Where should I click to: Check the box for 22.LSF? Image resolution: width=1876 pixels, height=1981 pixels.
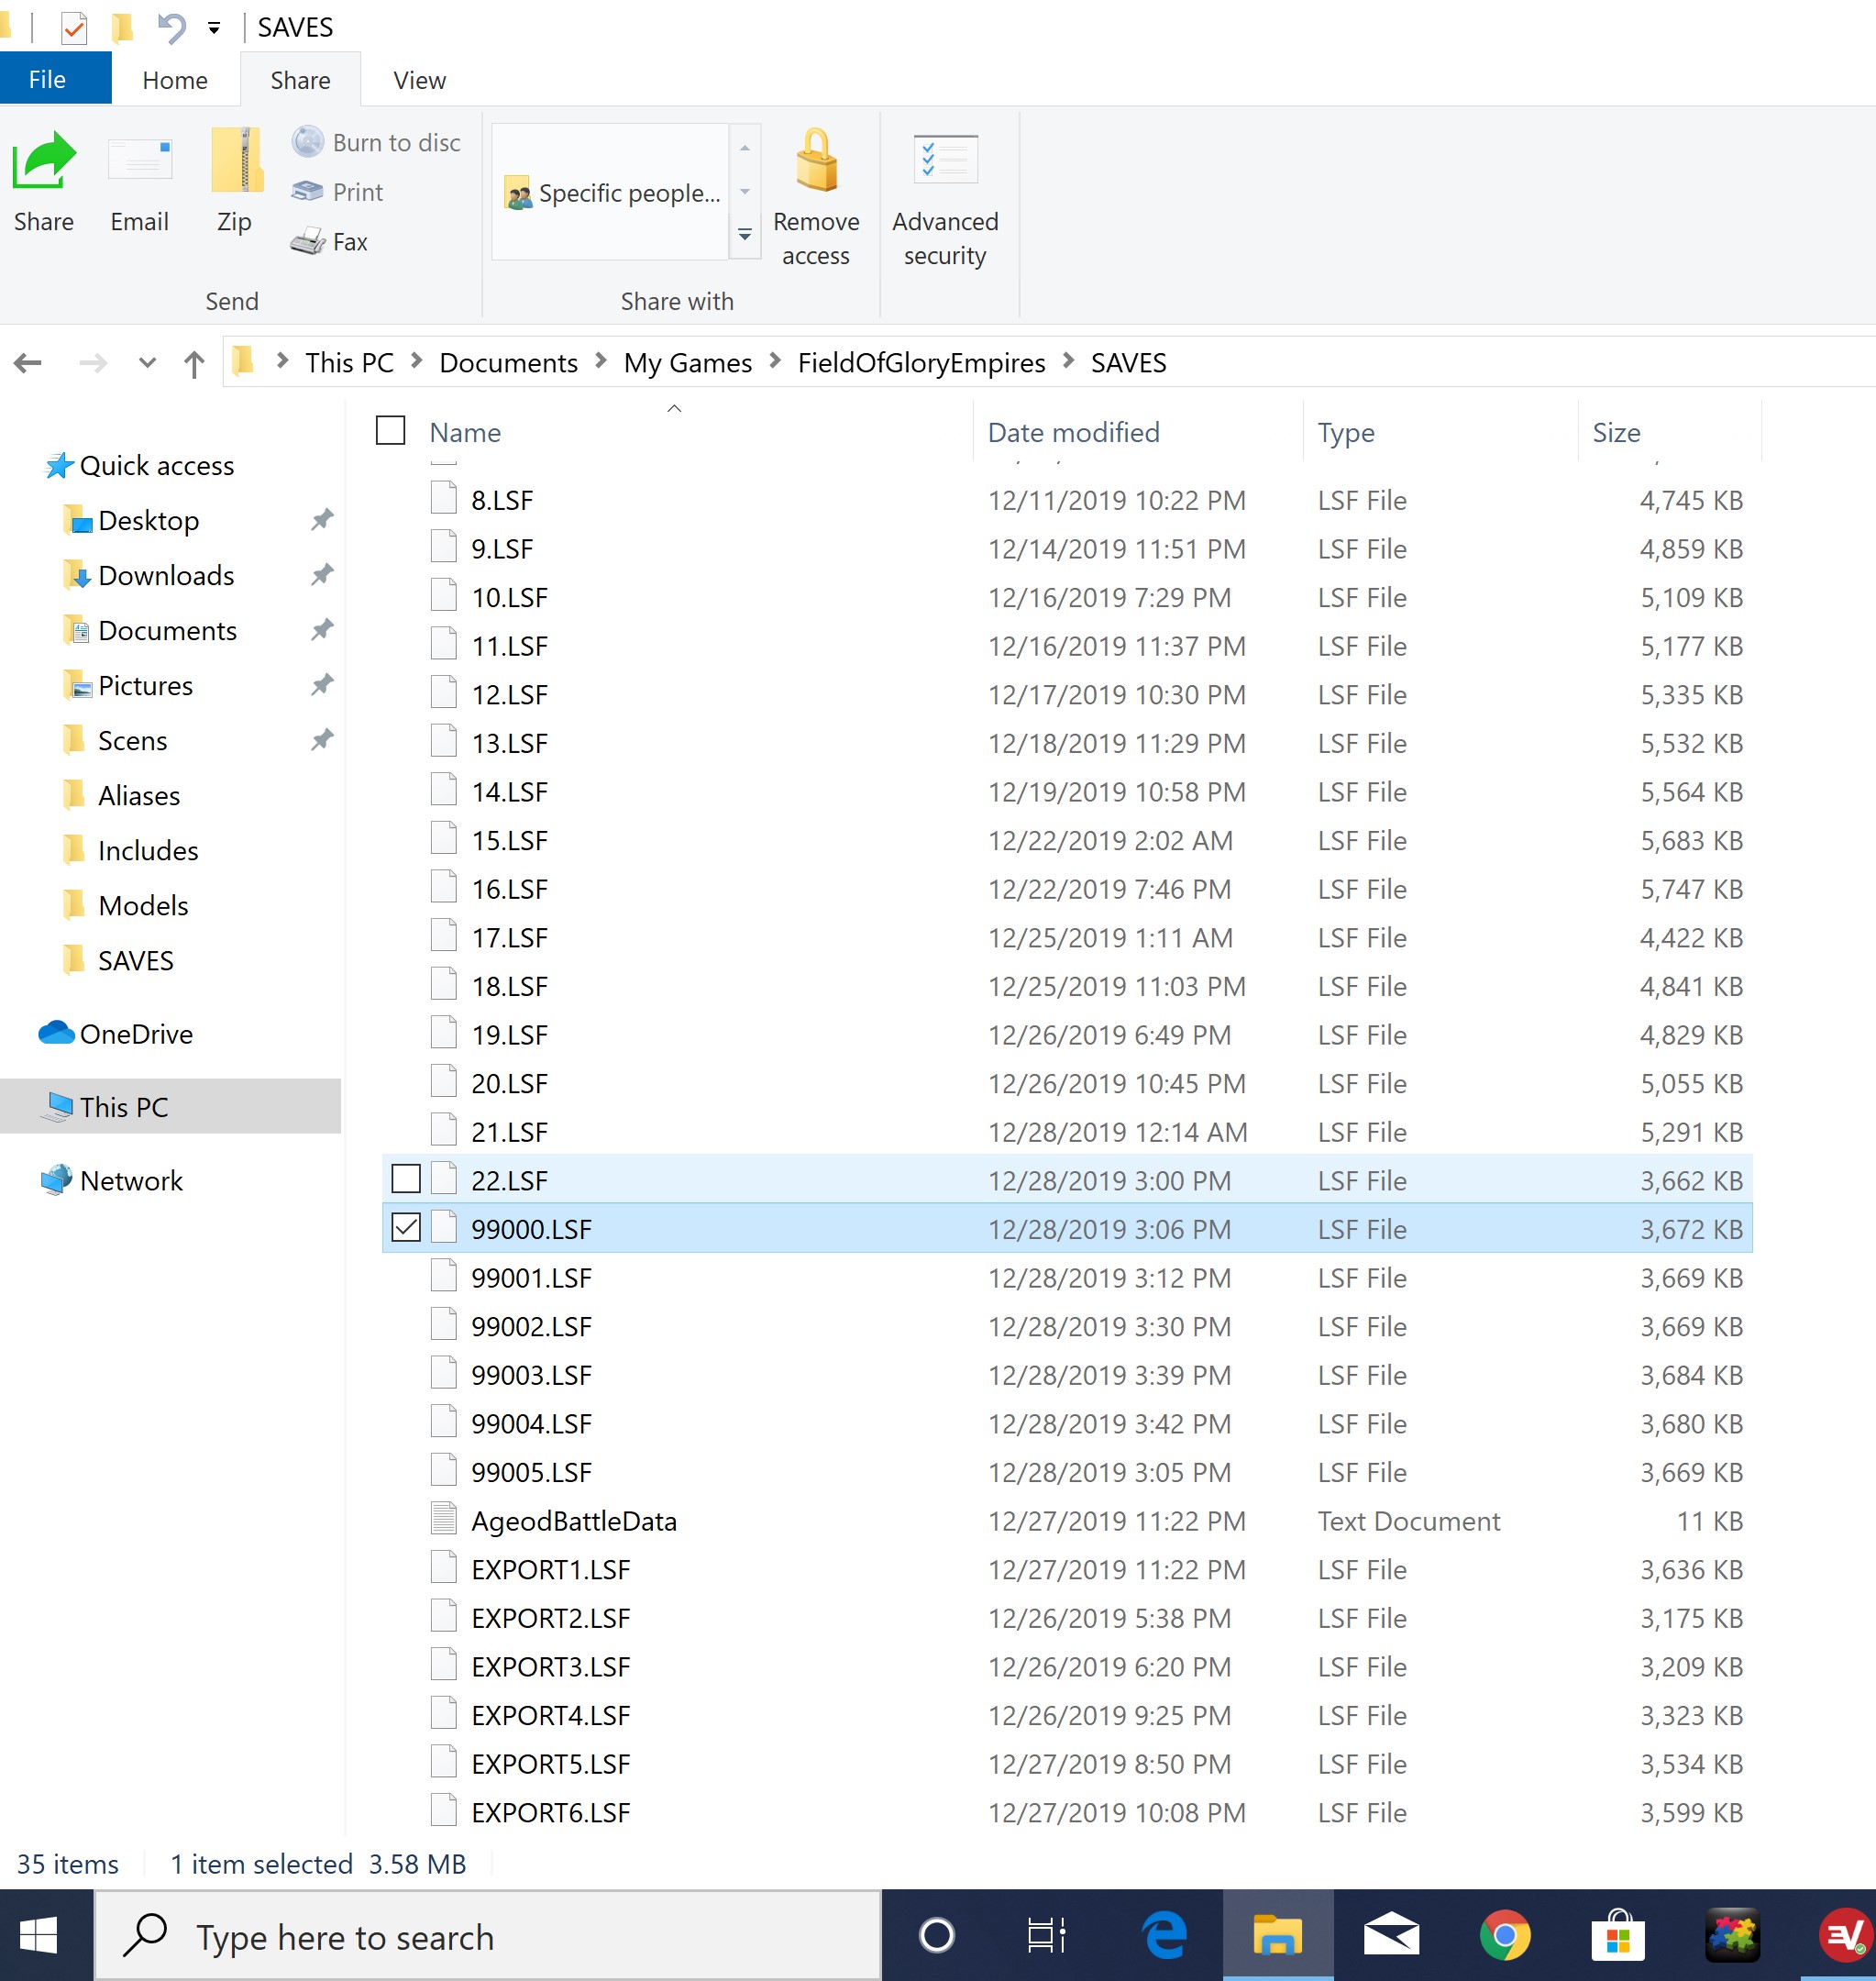click(406, 1180)
